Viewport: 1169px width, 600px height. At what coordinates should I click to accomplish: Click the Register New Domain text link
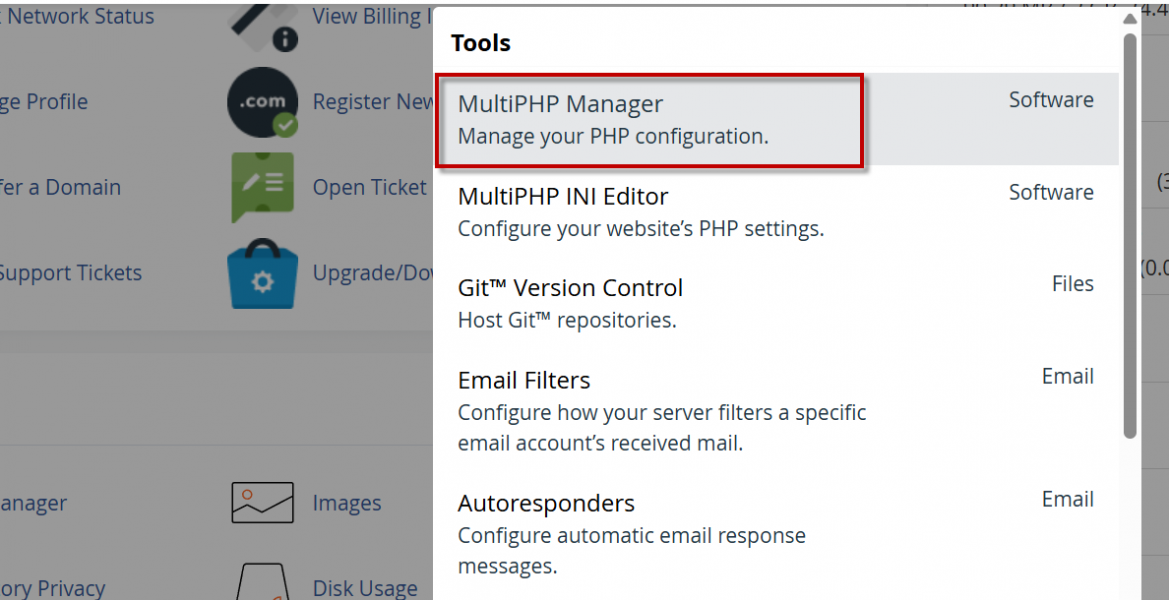[x=372, y=102]
